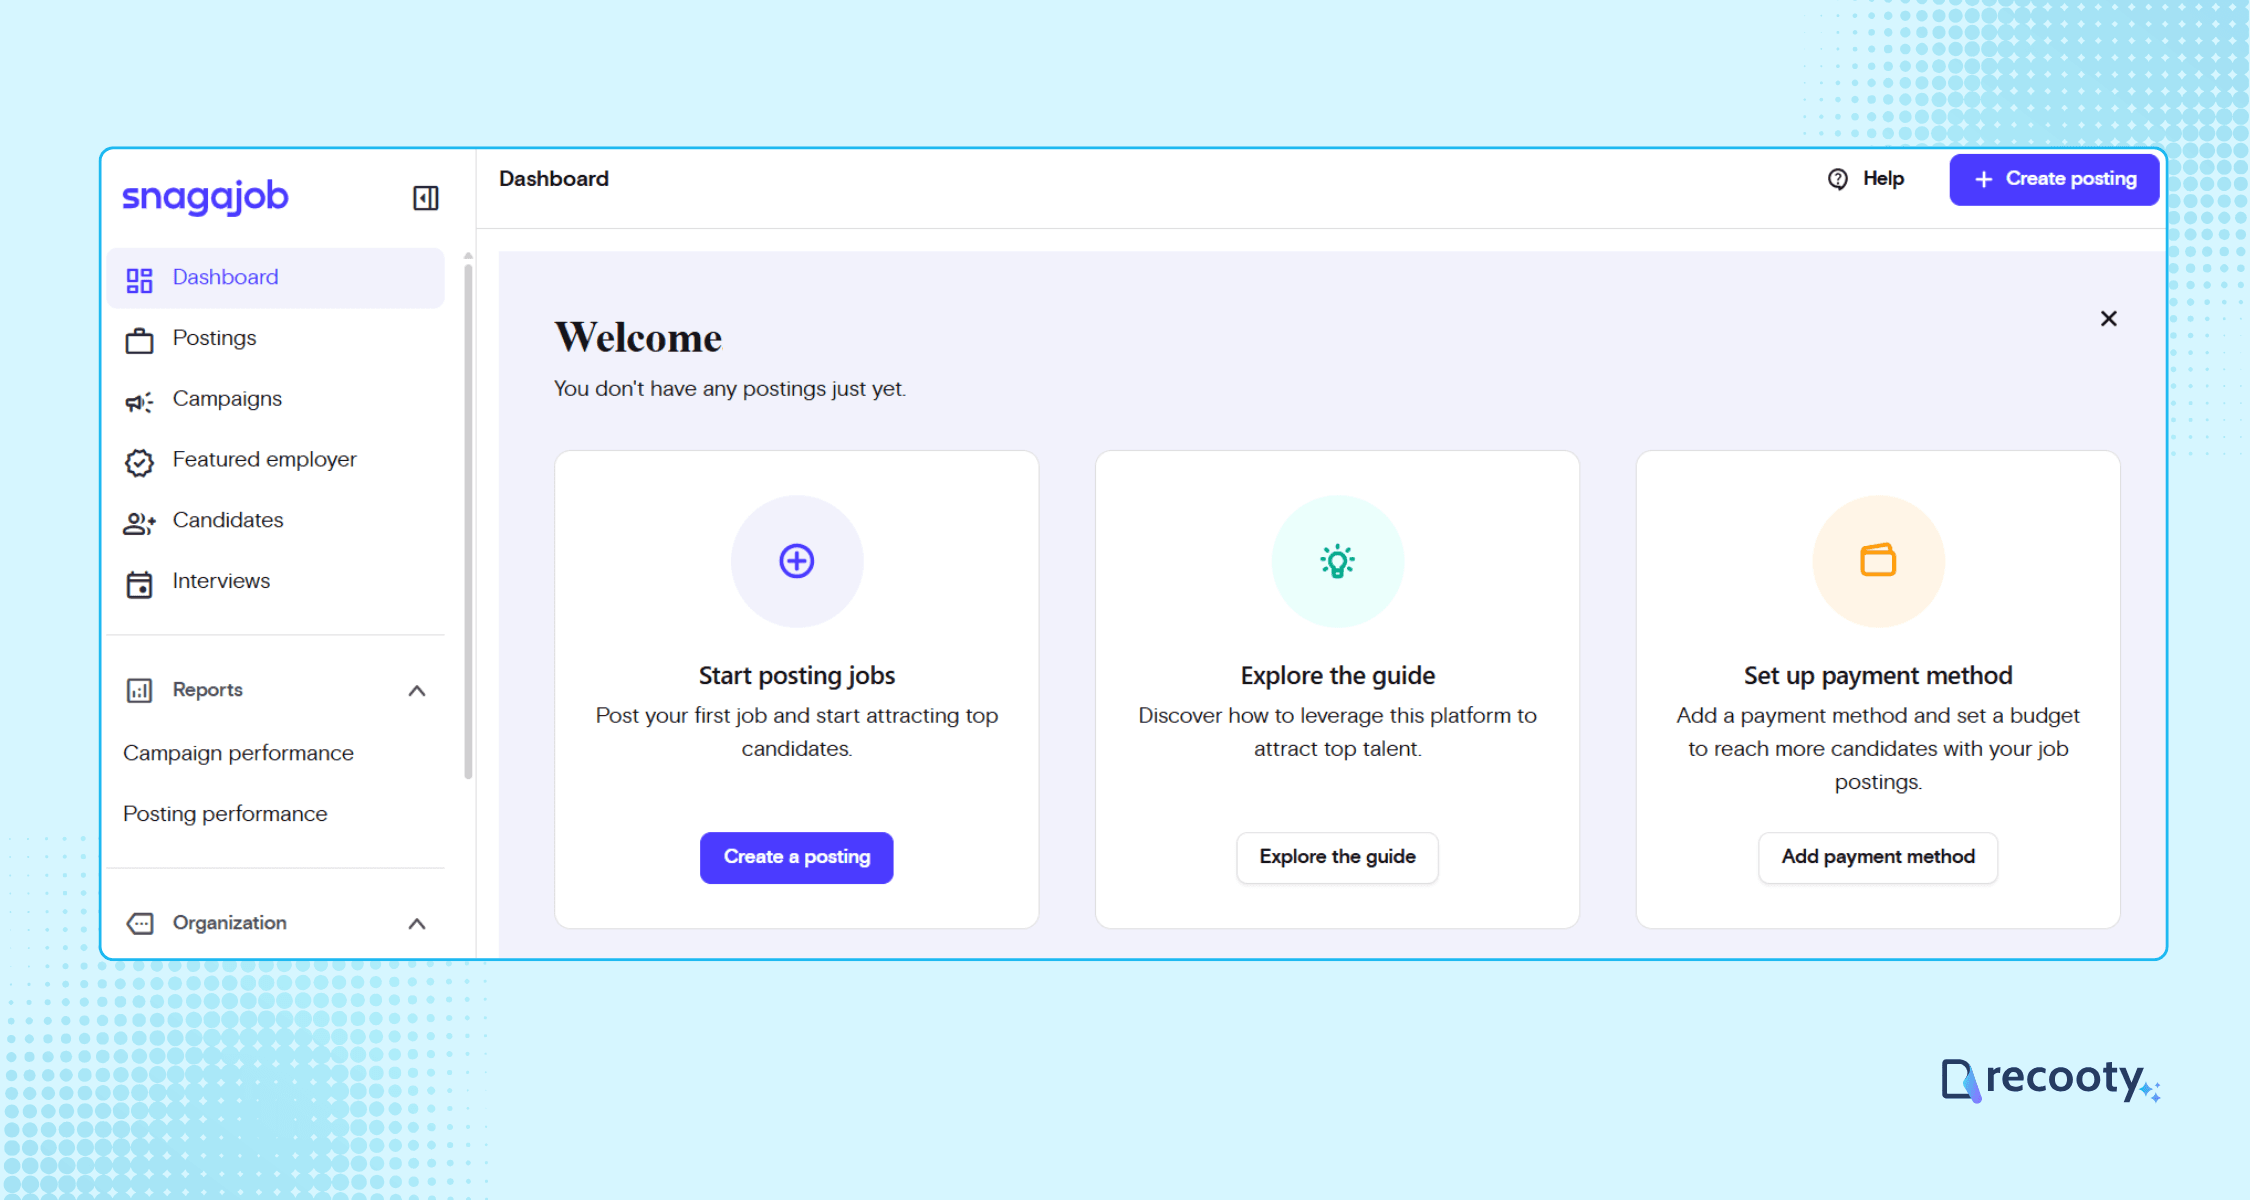Screen dimensions: 2250x1200
Task: Click the orange wallet icon on payment card
Action: pyautogui.click(x=1877, y=561)
